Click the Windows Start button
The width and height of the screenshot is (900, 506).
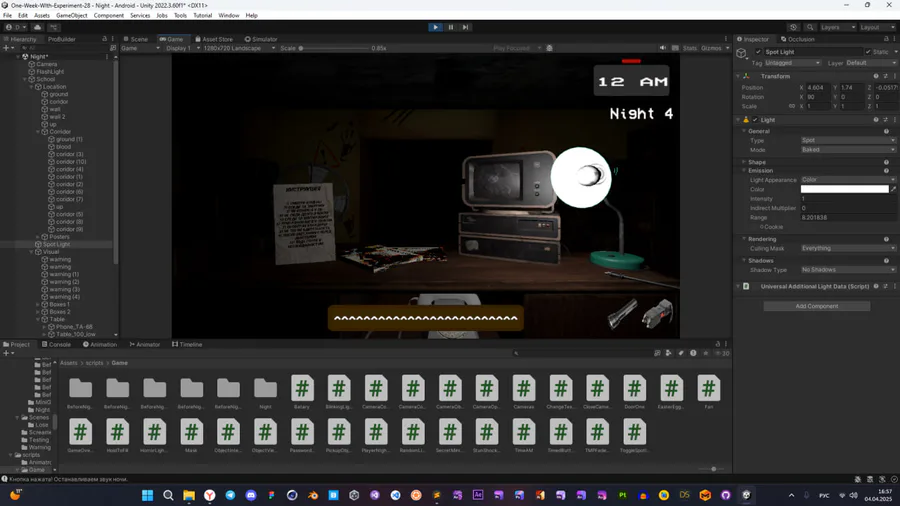[148, 495]
